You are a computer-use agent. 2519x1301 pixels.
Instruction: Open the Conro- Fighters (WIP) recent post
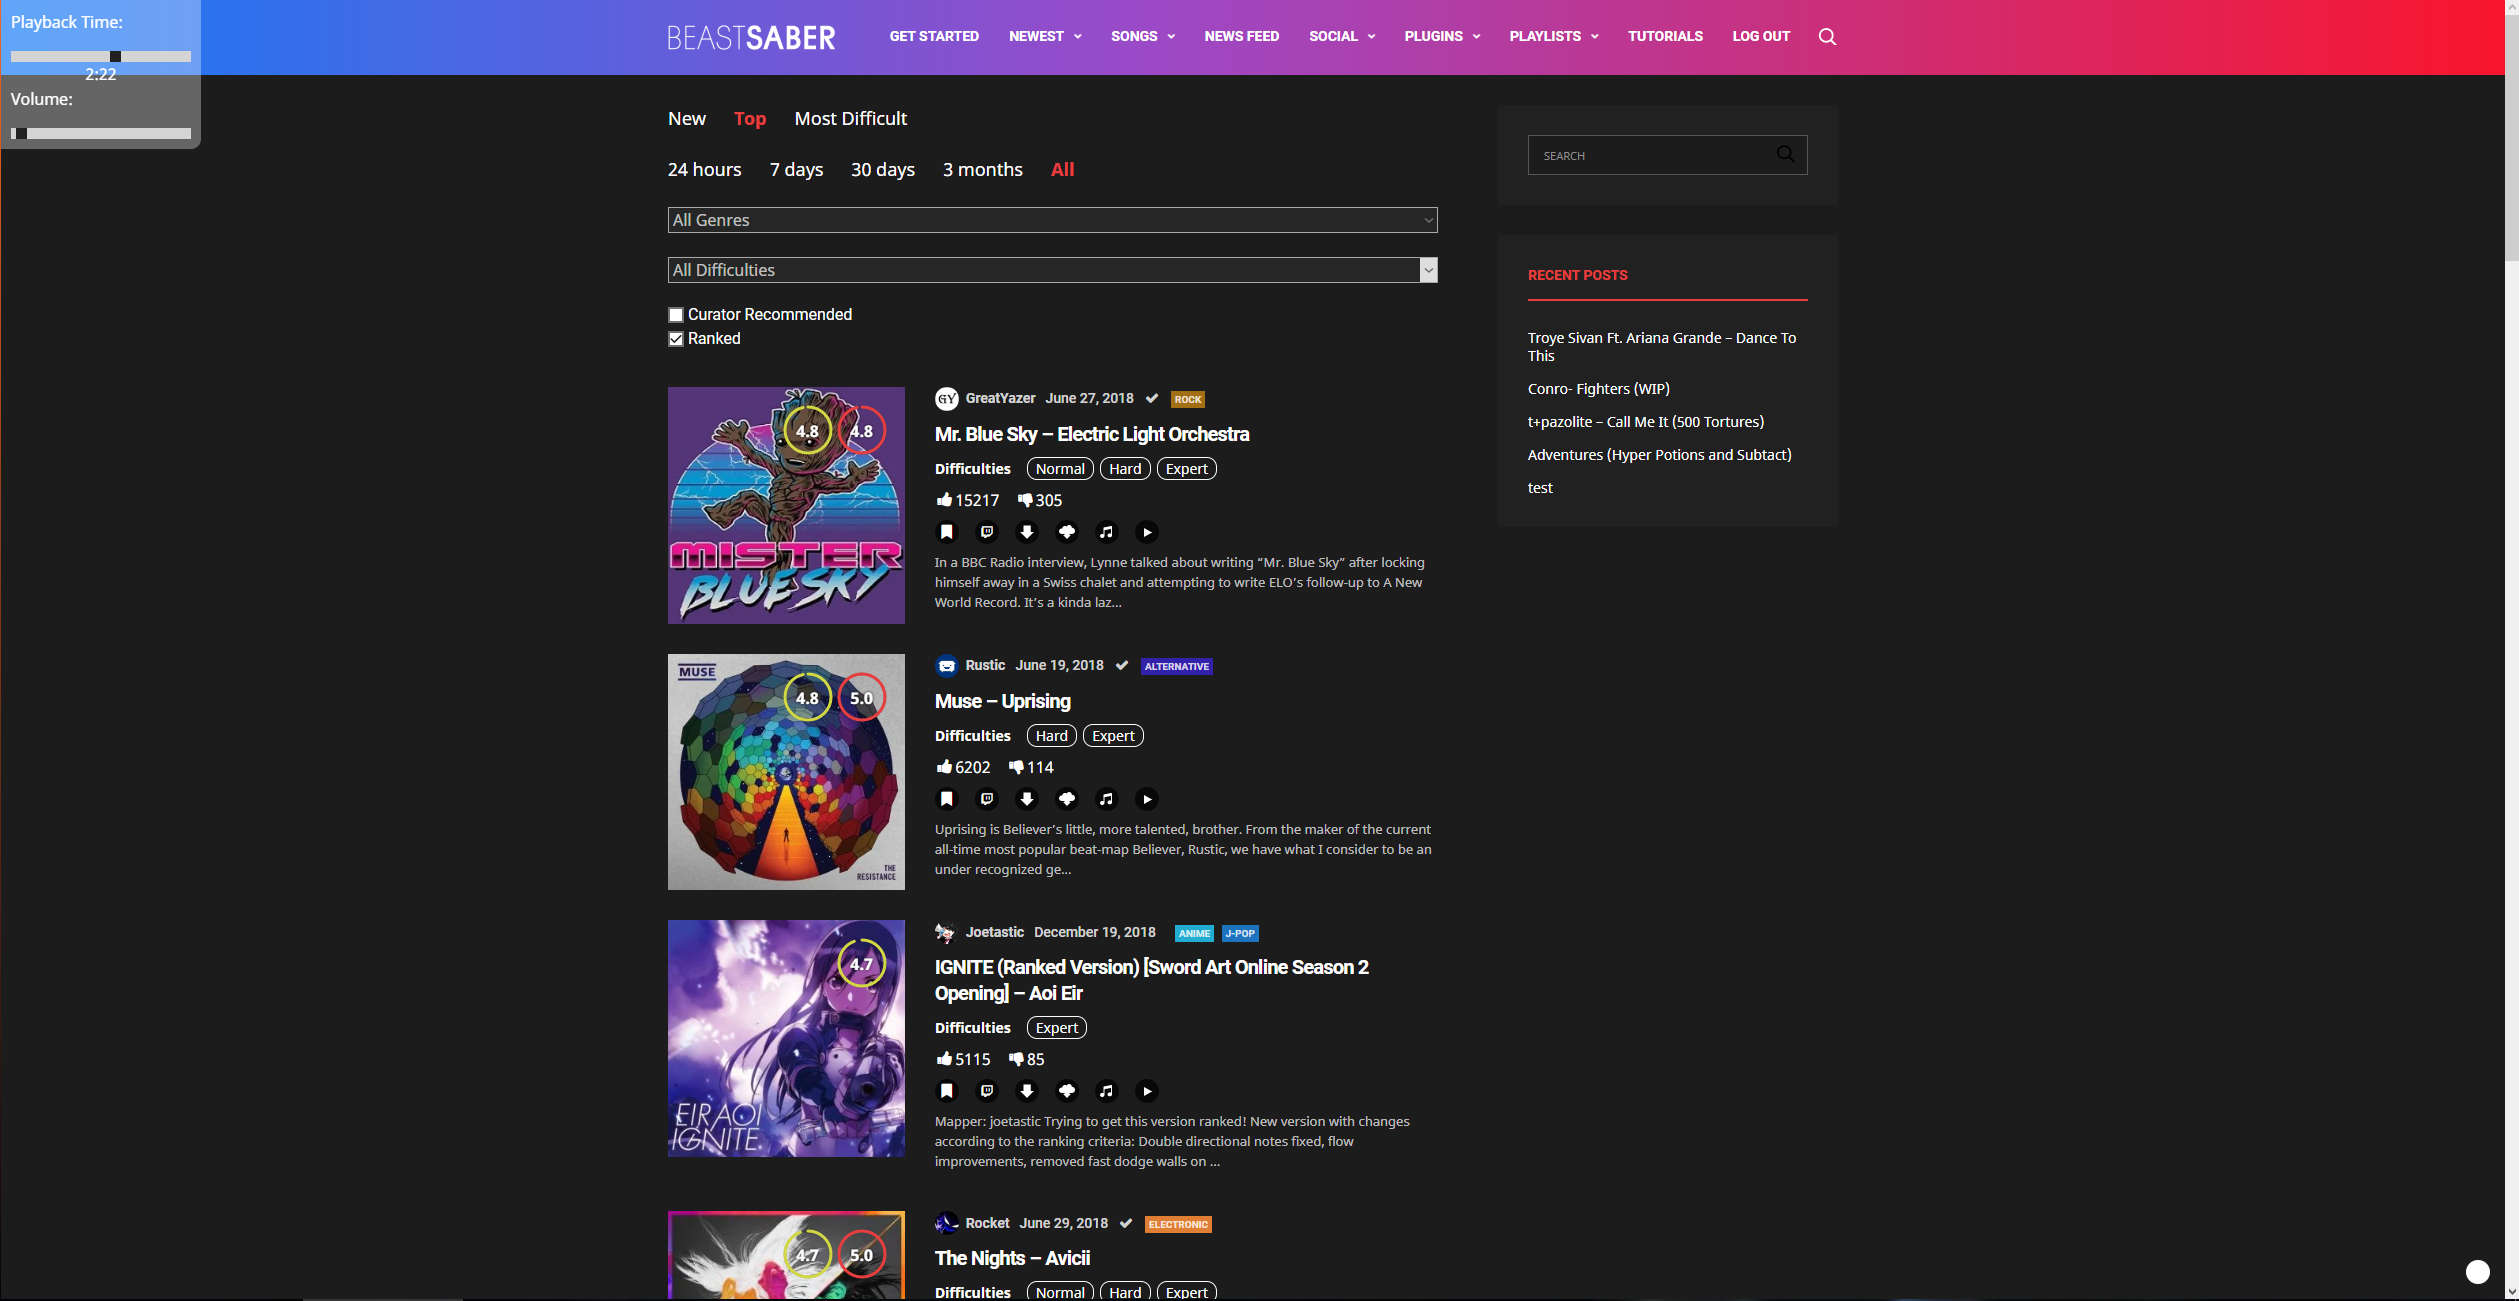click(x=1598, y=389)
